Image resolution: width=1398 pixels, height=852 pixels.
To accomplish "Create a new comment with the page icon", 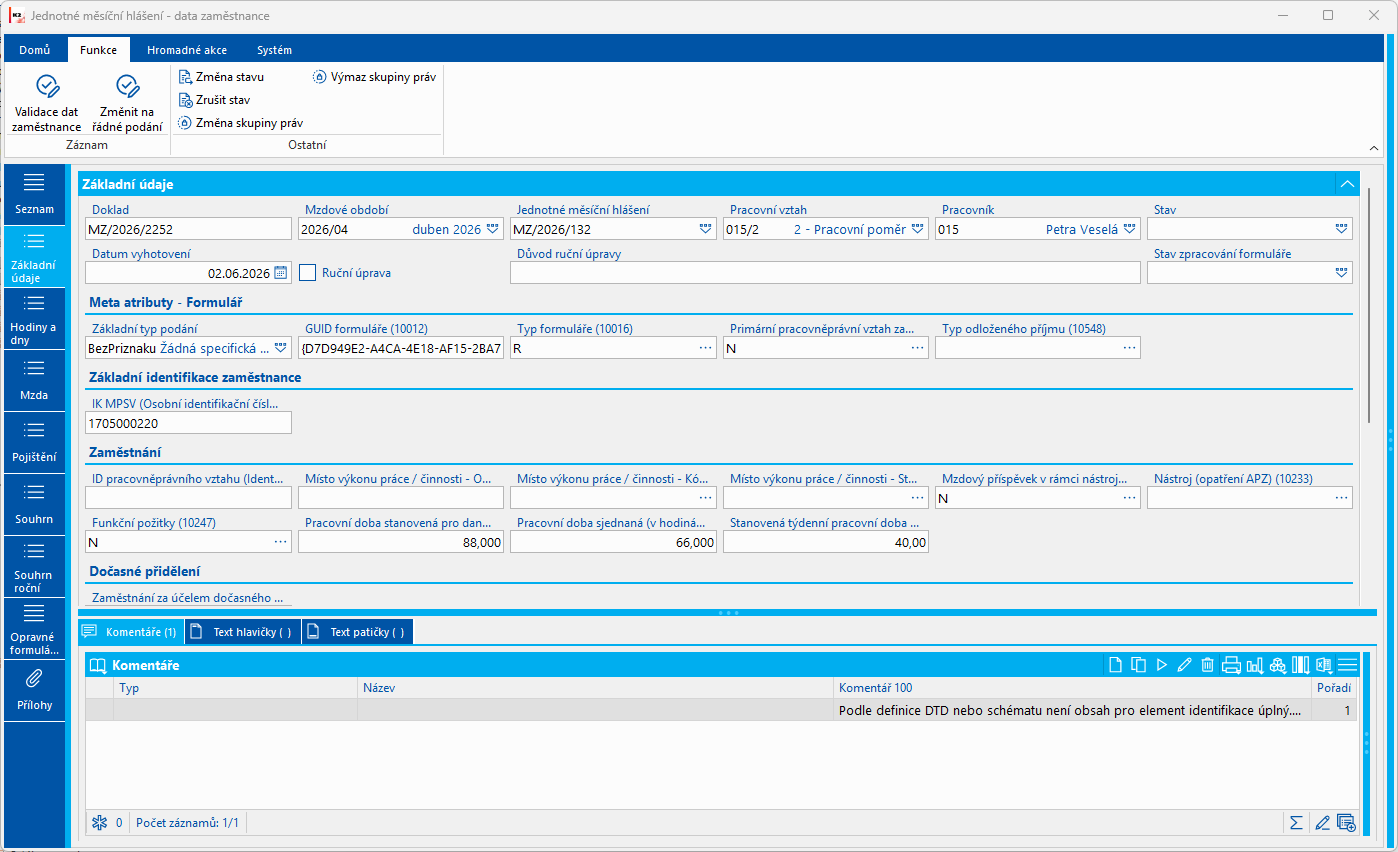I will point(1115,664).
